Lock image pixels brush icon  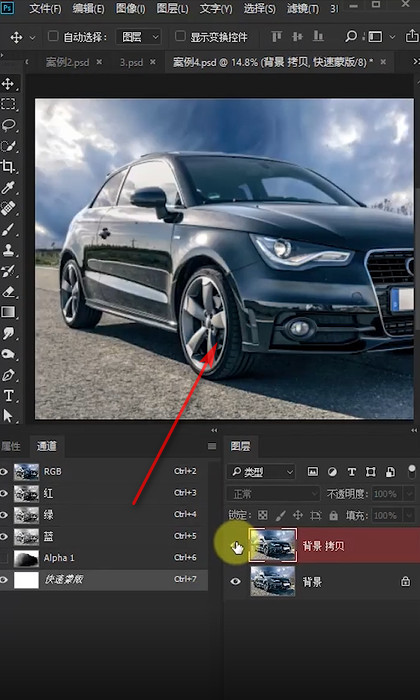pos(280,516)
